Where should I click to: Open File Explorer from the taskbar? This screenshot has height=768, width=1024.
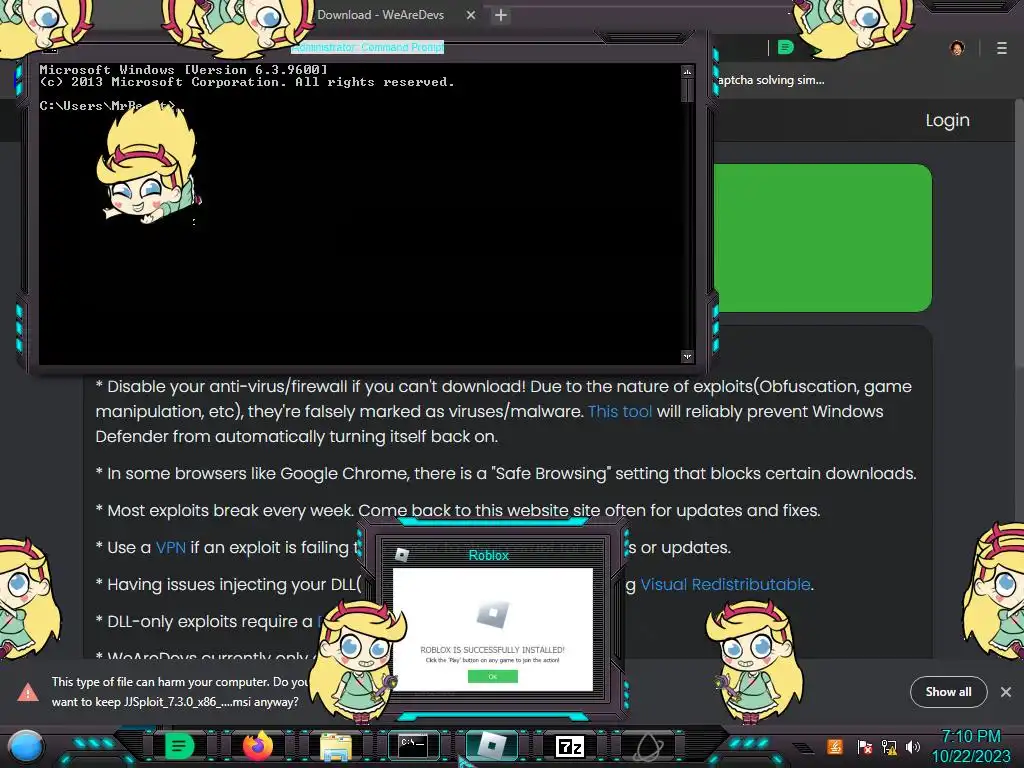tap(336, 746)
